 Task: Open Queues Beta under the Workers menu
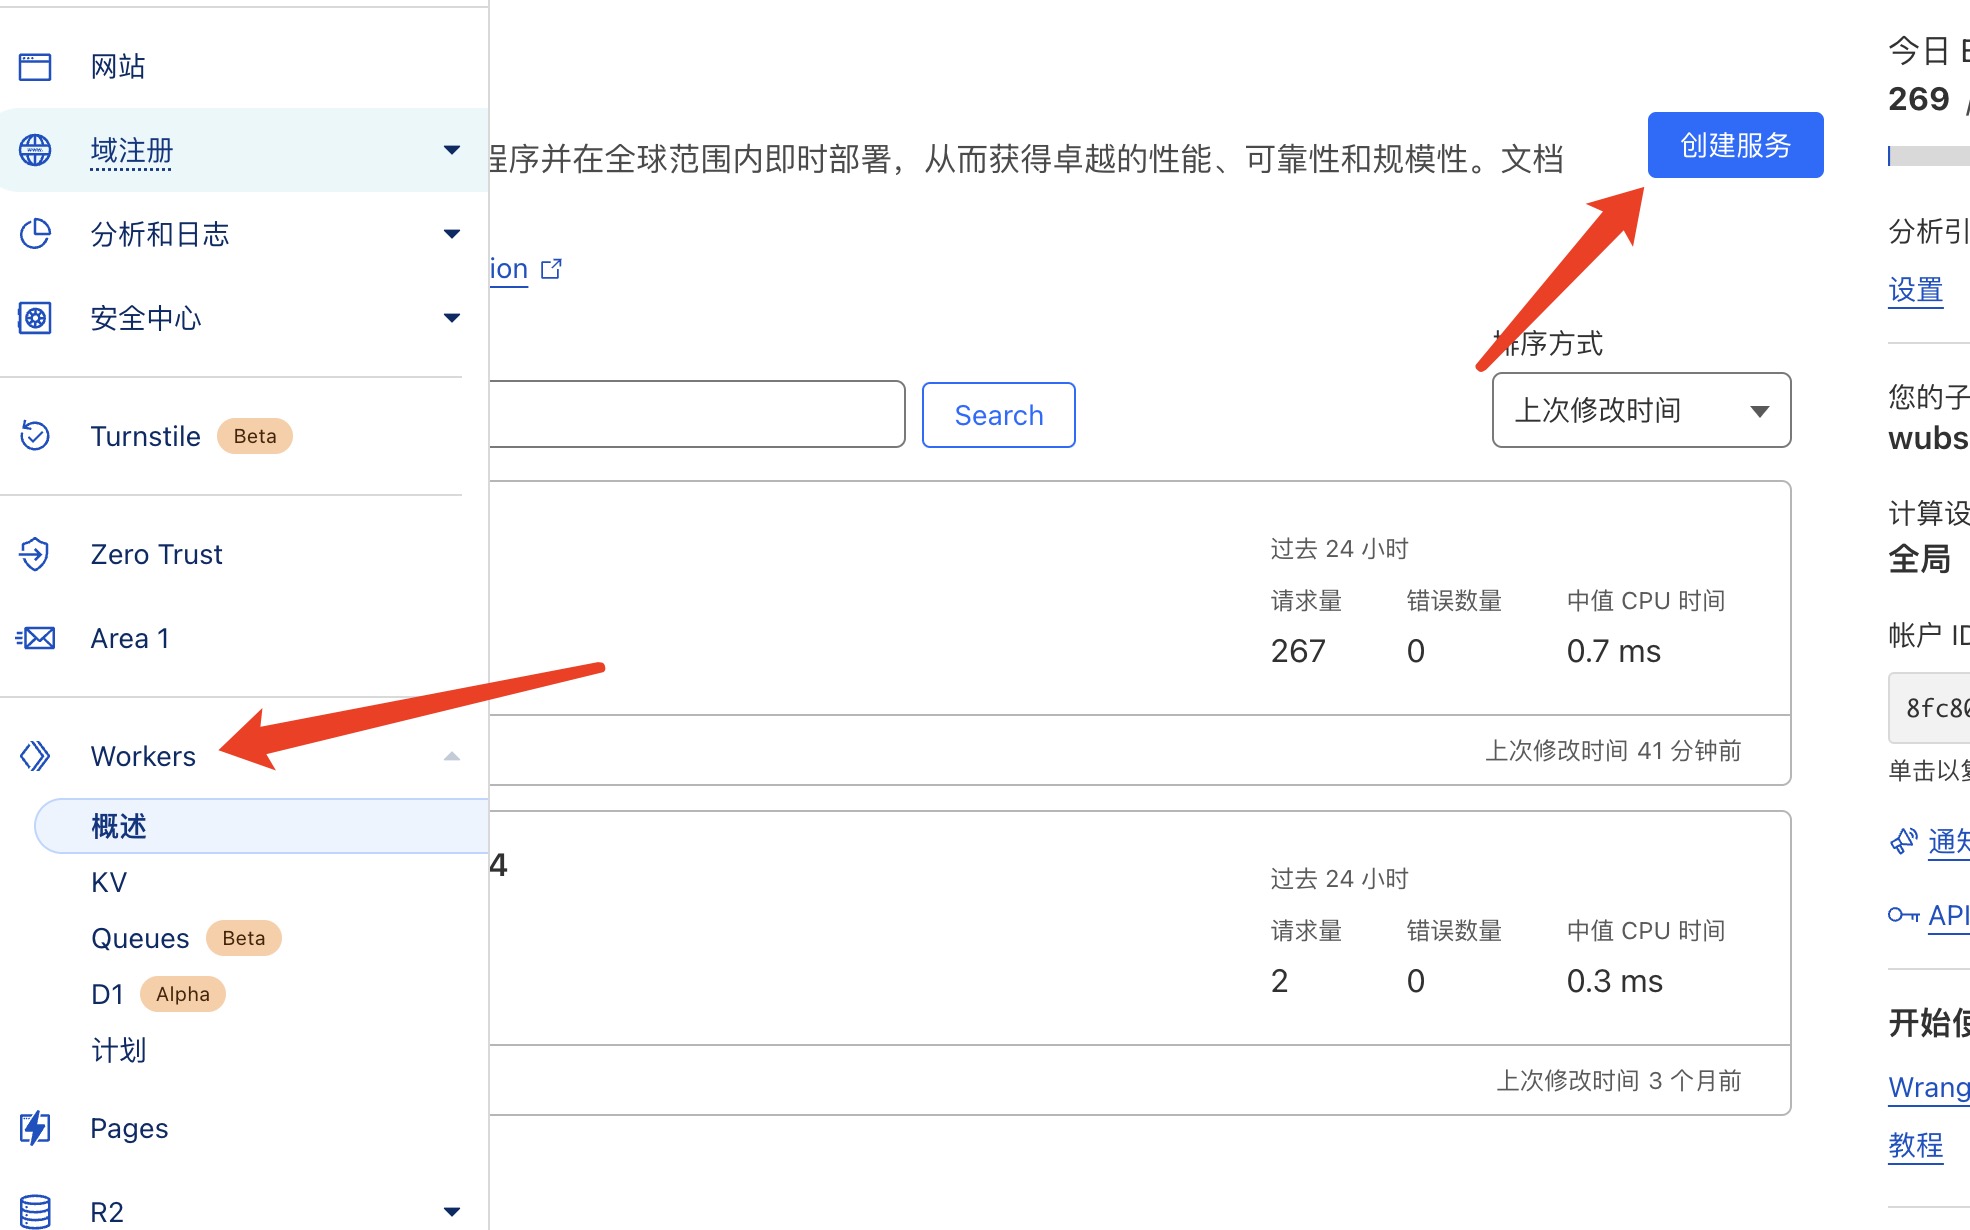(x=140, y=938)
